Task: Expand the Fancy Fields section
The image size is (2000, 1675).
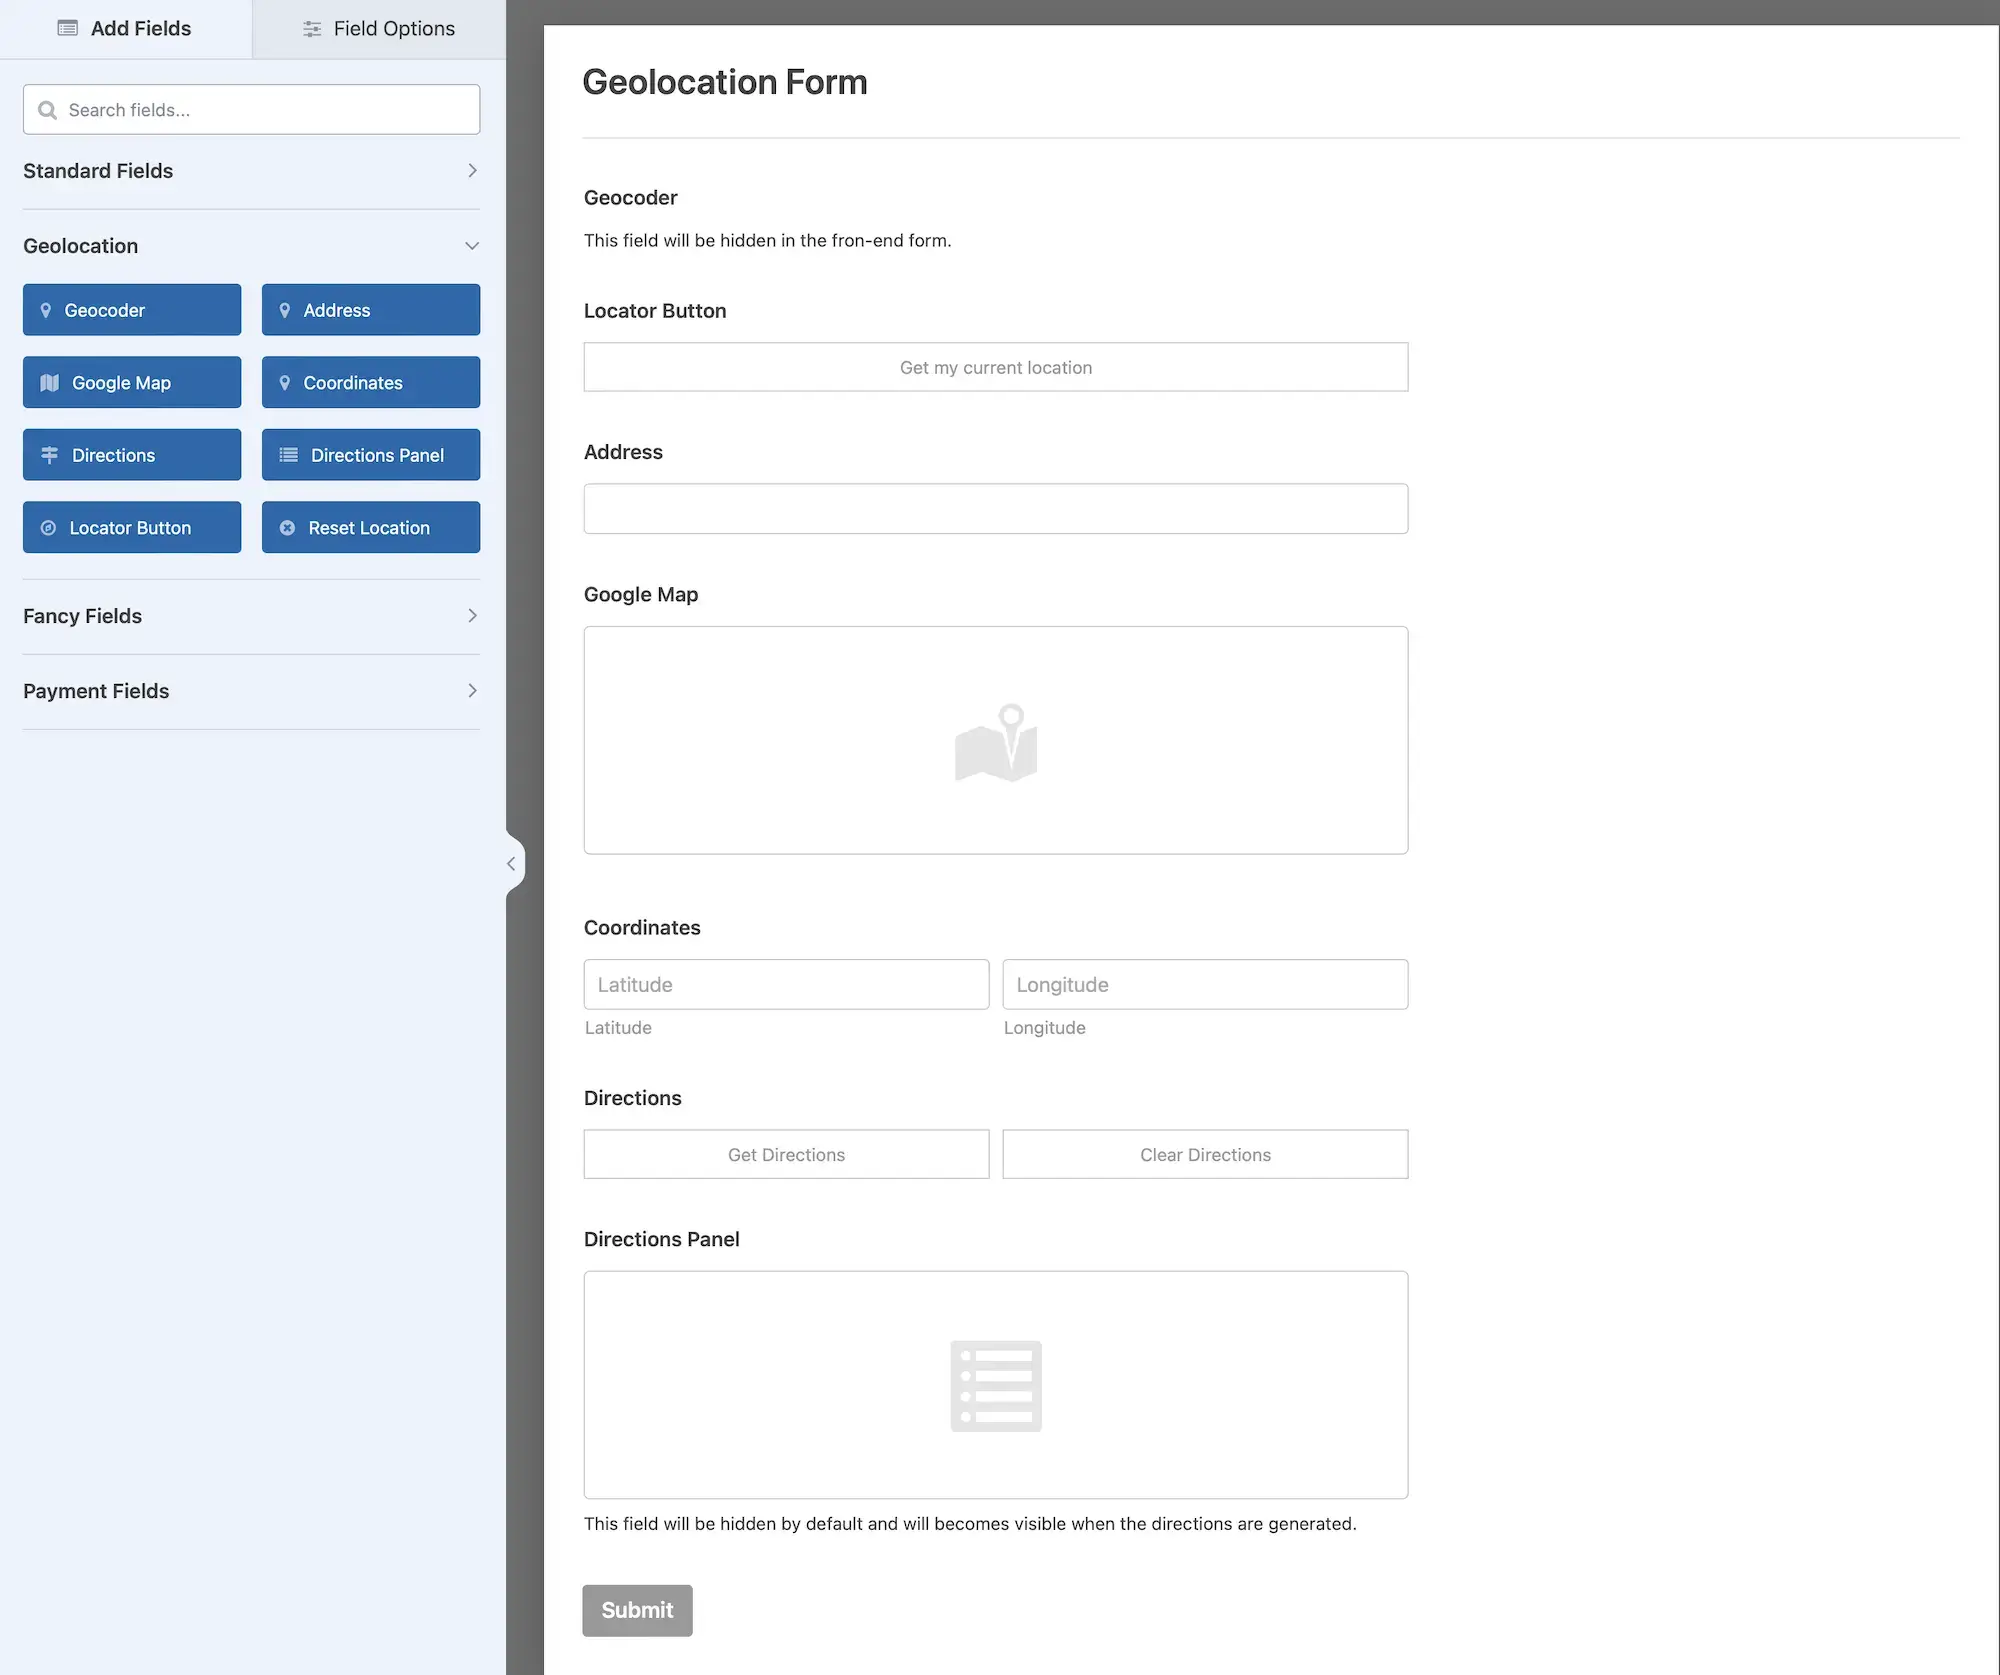Action: [x=472, y=616]
